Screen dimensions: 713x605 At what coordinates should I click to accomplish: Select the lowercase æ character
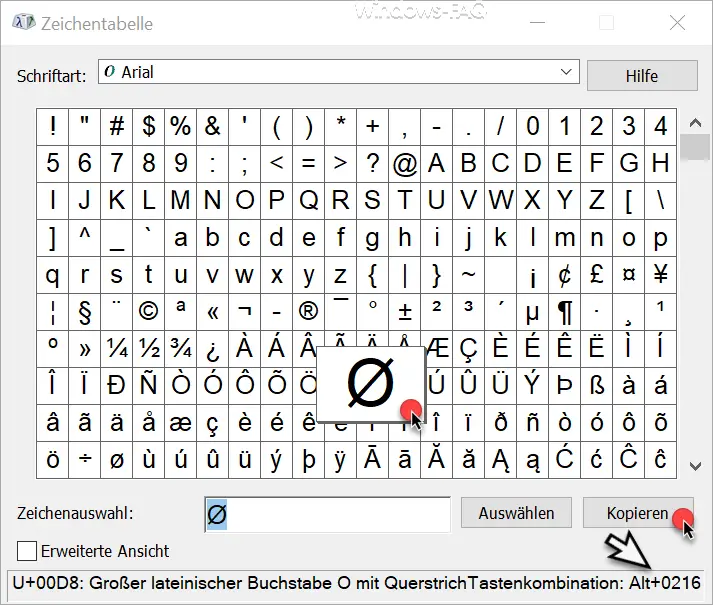coord(181,423)
